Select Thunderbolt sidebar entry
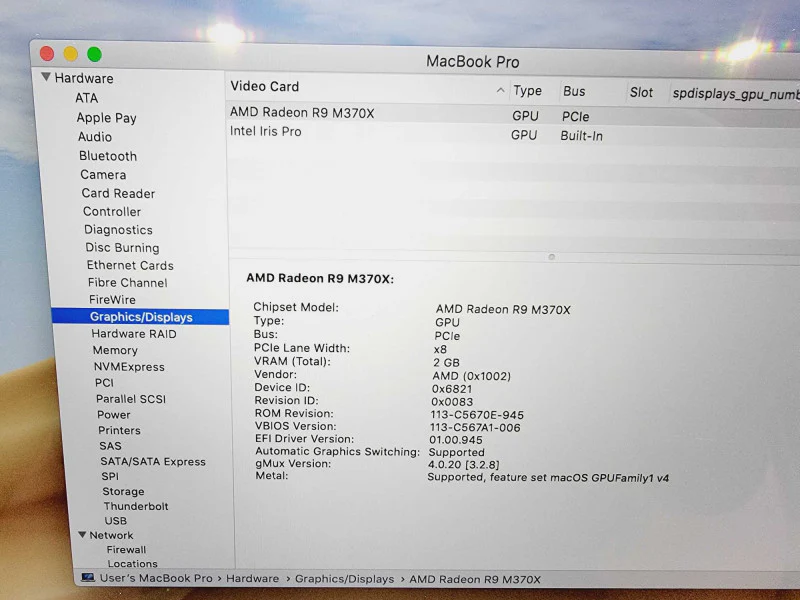 tap(136, 506)
